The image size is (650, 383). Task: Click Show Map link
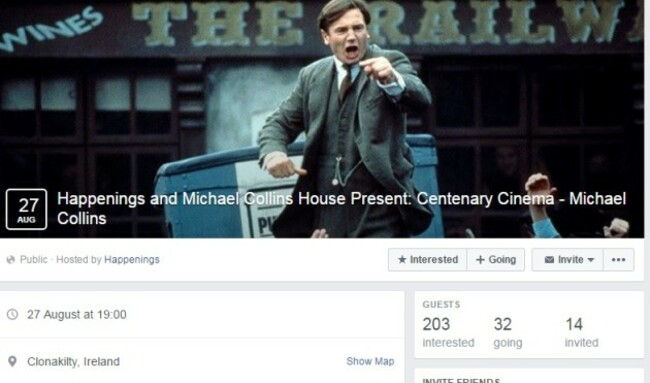pos(370,361)
